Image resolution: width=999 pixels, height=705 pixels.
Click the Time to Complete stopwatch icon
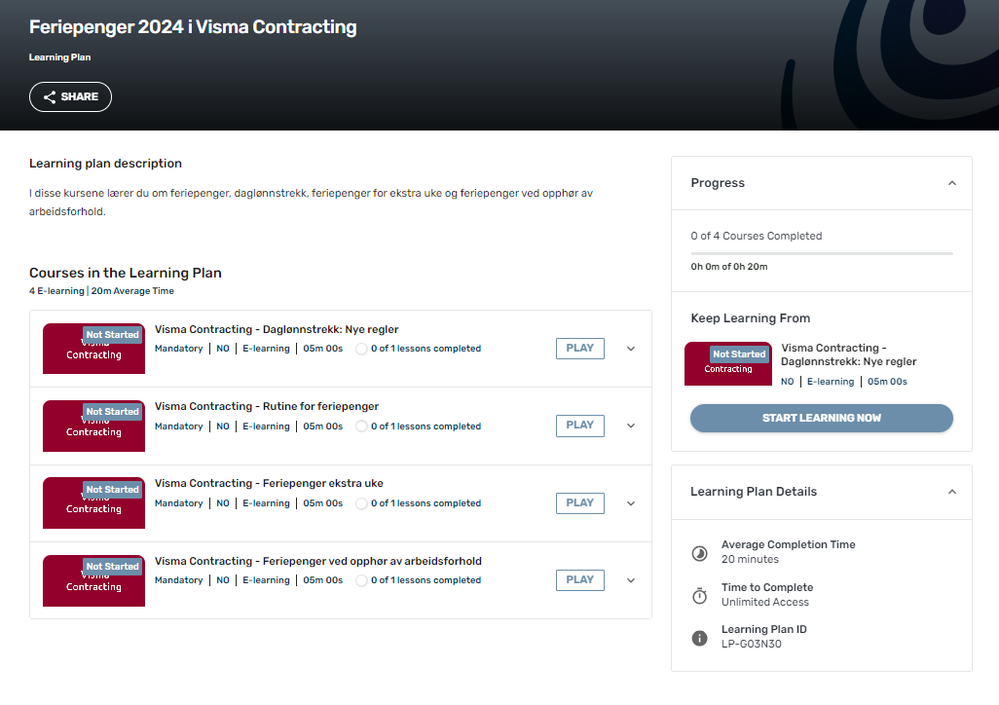pos(700,596)
